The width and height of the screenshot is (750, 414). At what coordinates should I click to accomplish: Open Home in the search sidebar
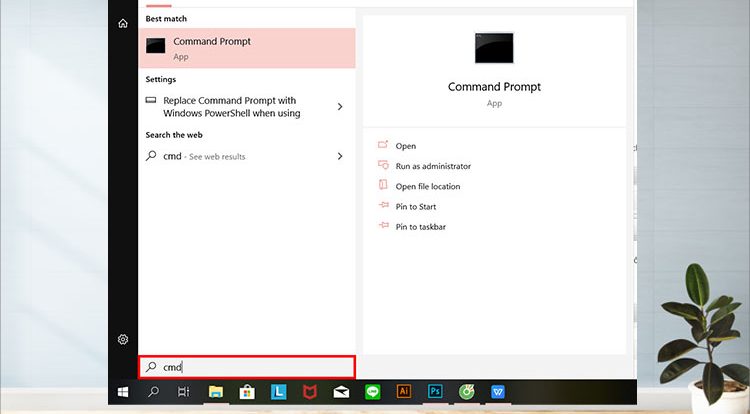click(123, 23)
